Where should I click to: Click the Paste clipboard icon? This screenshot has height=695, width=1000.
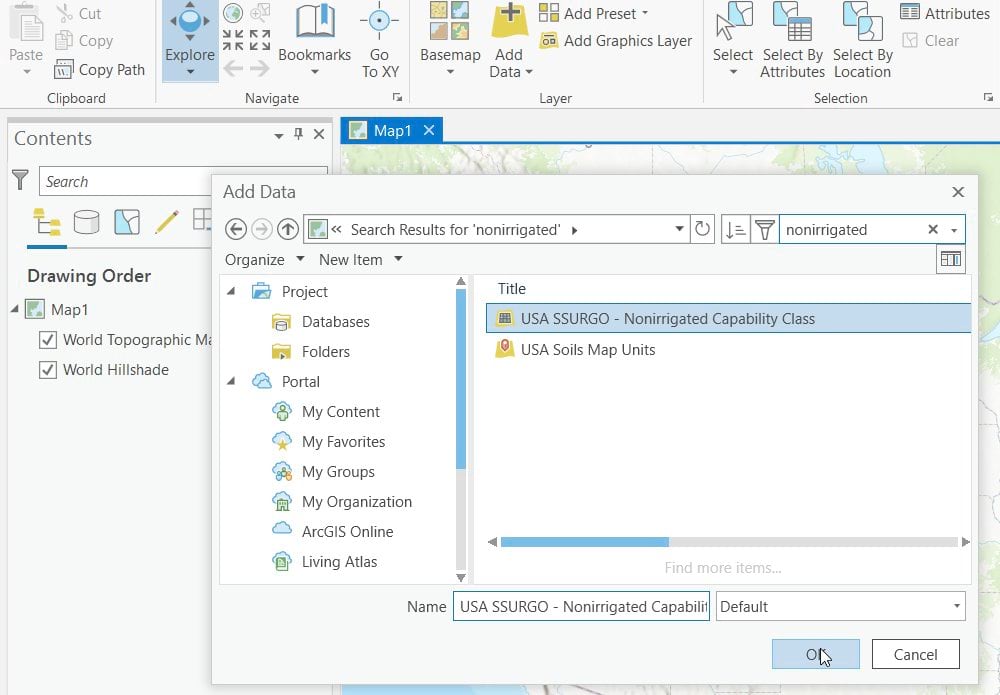[26, 24]
